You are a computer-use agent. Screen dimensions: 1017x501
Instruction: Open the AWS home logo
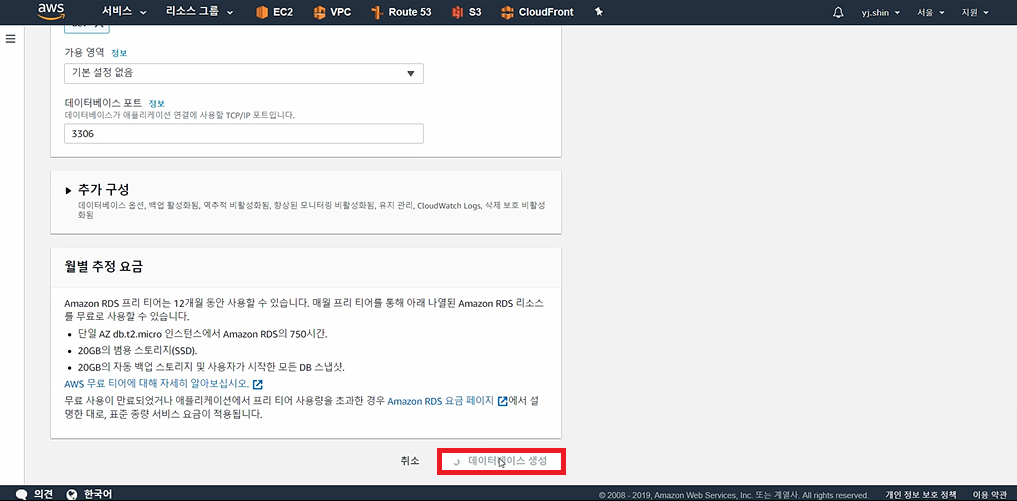tap(51, 10)
